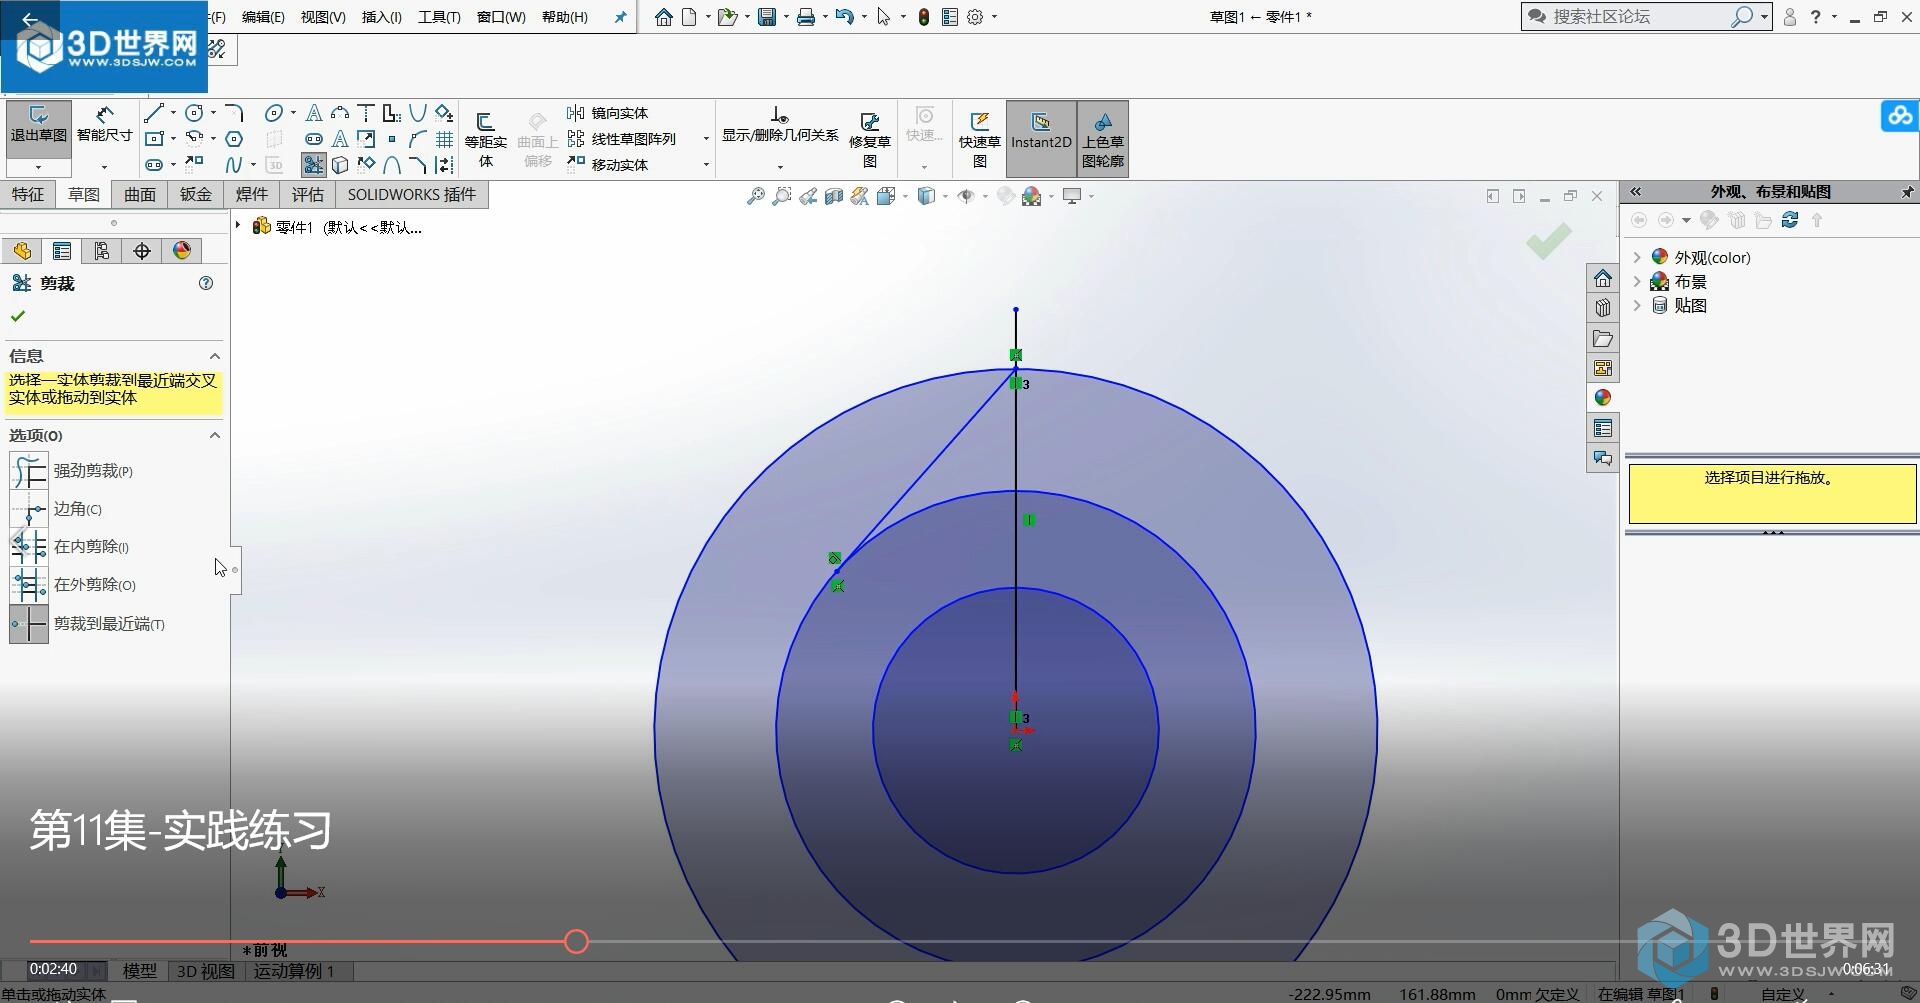The image size is (1920, 1003).
Task: Click the Undo arrow icon
Action: tap(844, 17)
